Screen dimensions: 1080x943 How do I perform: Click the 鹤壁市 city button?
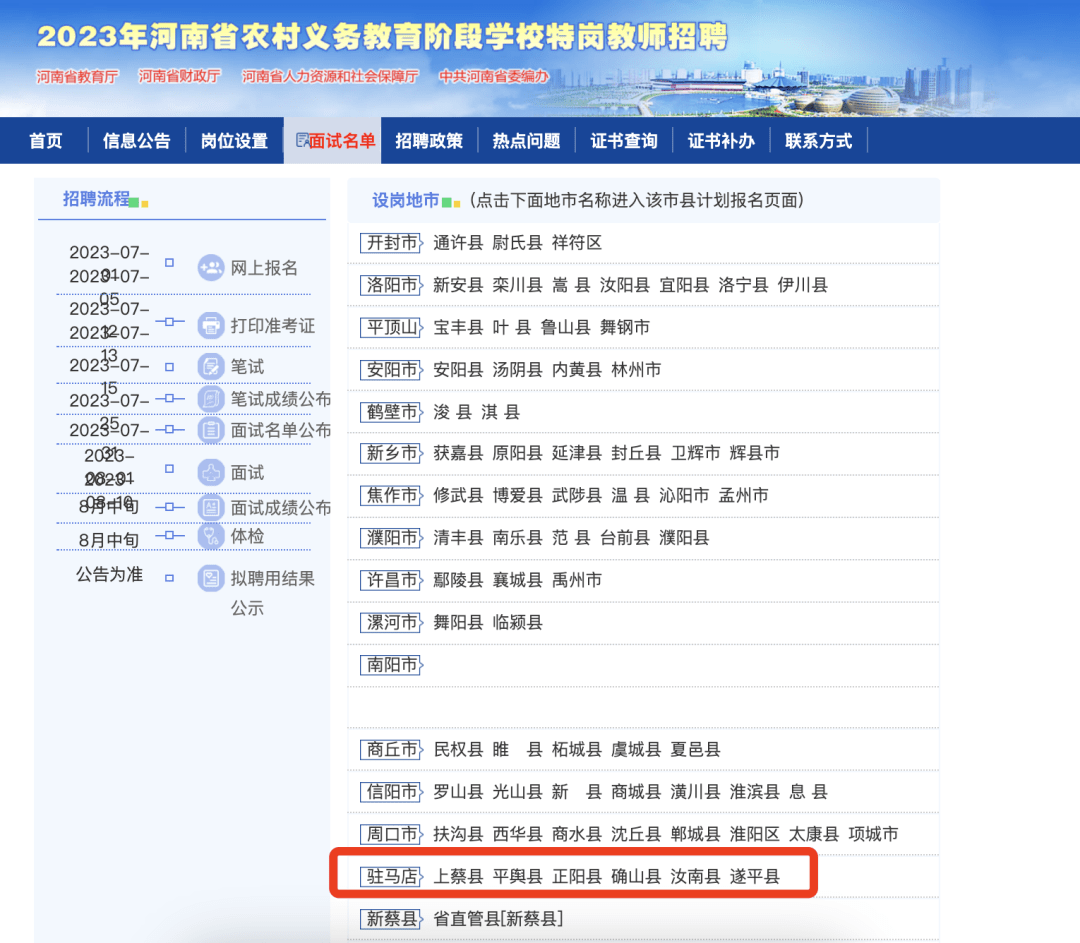coord(391,412)
